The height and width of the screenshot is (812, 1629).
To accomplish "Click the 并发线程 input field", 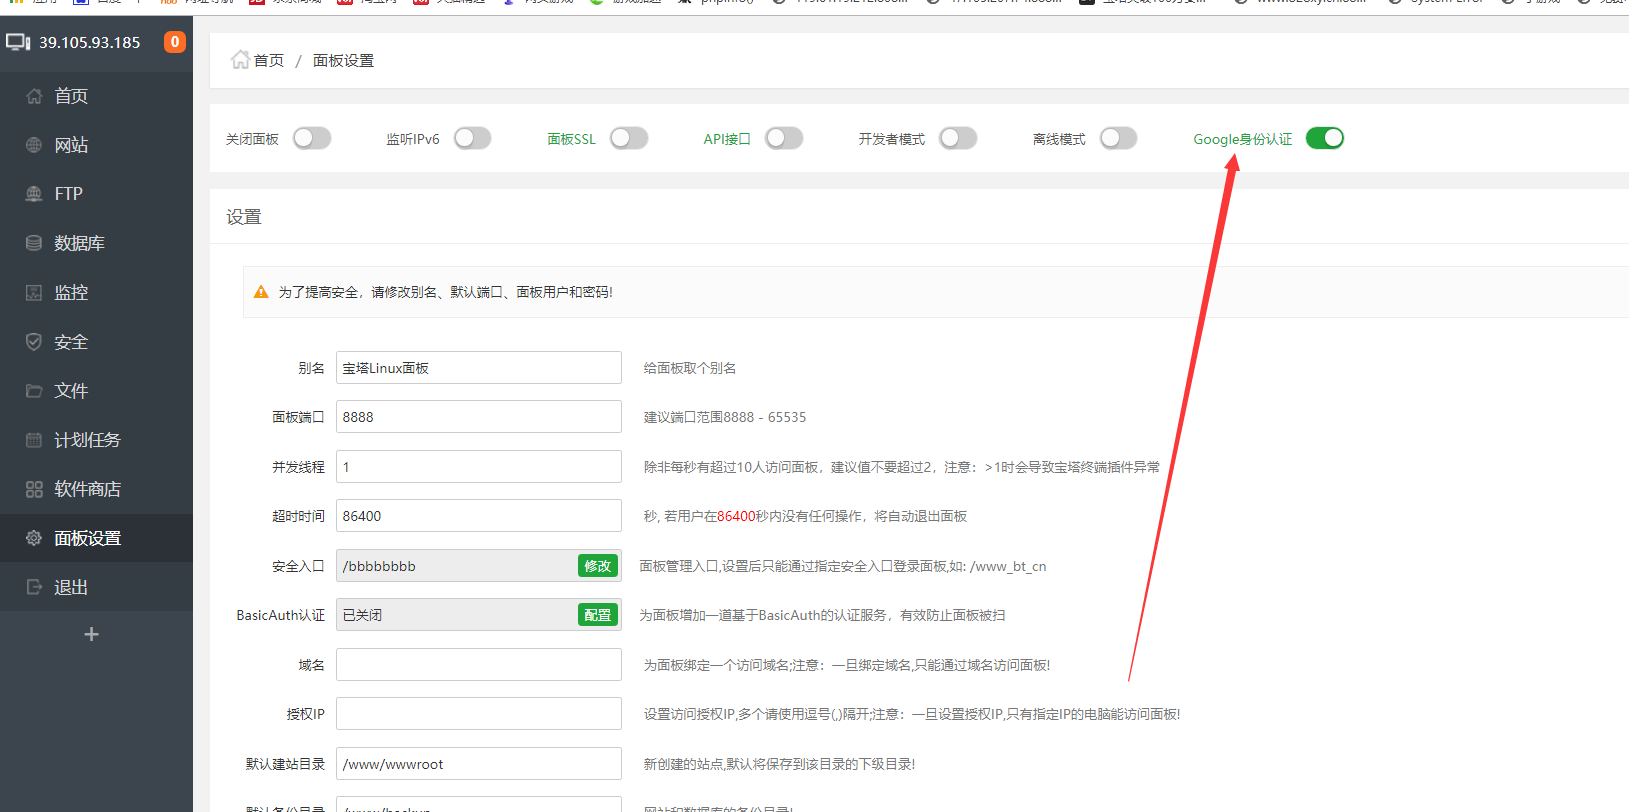I will pyautogui.click(x=479, y=467).
